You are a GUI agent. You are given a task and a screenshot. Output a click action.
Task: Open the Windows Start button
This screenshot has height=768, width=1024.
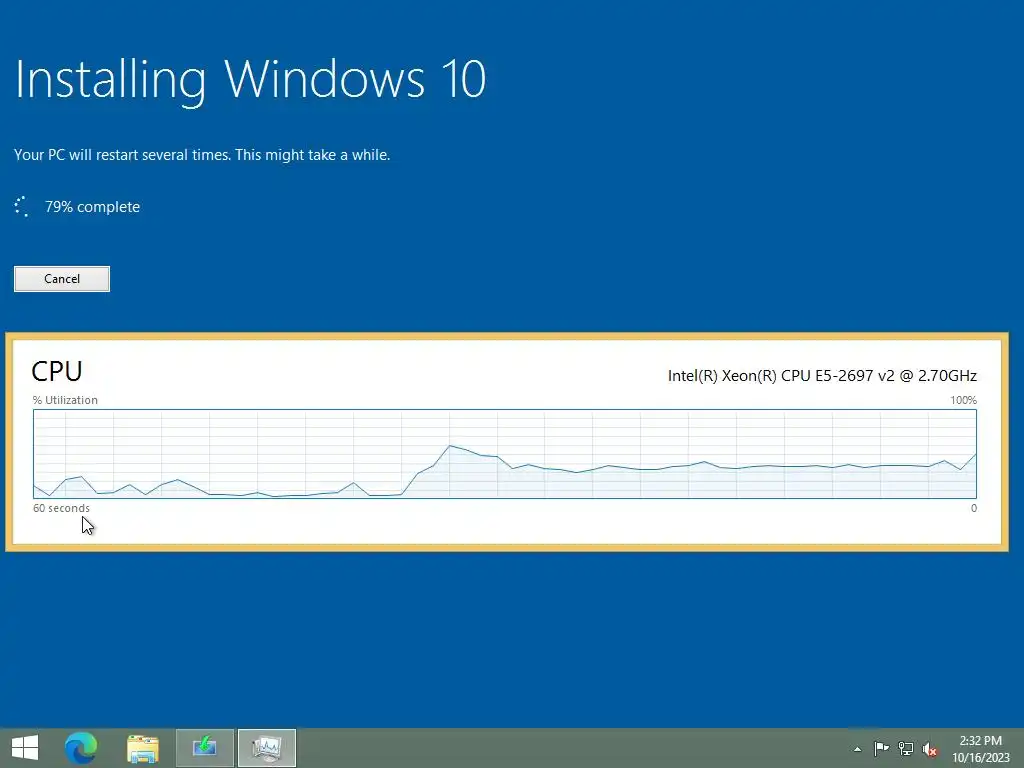click(25, 748)
